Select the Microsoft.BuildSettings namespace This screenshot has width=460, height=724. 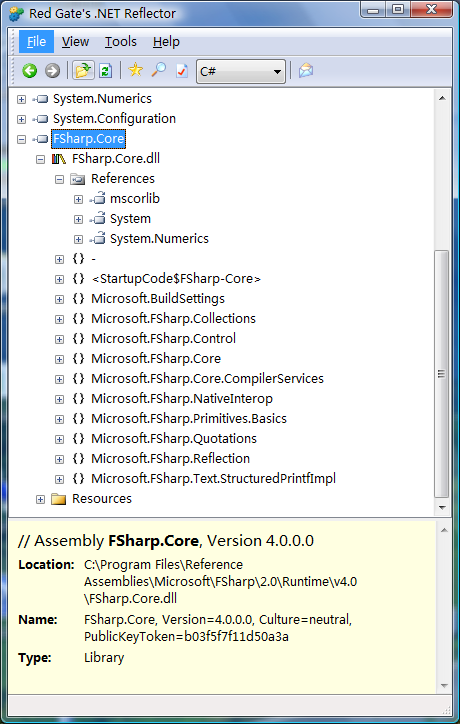[158, 298]
